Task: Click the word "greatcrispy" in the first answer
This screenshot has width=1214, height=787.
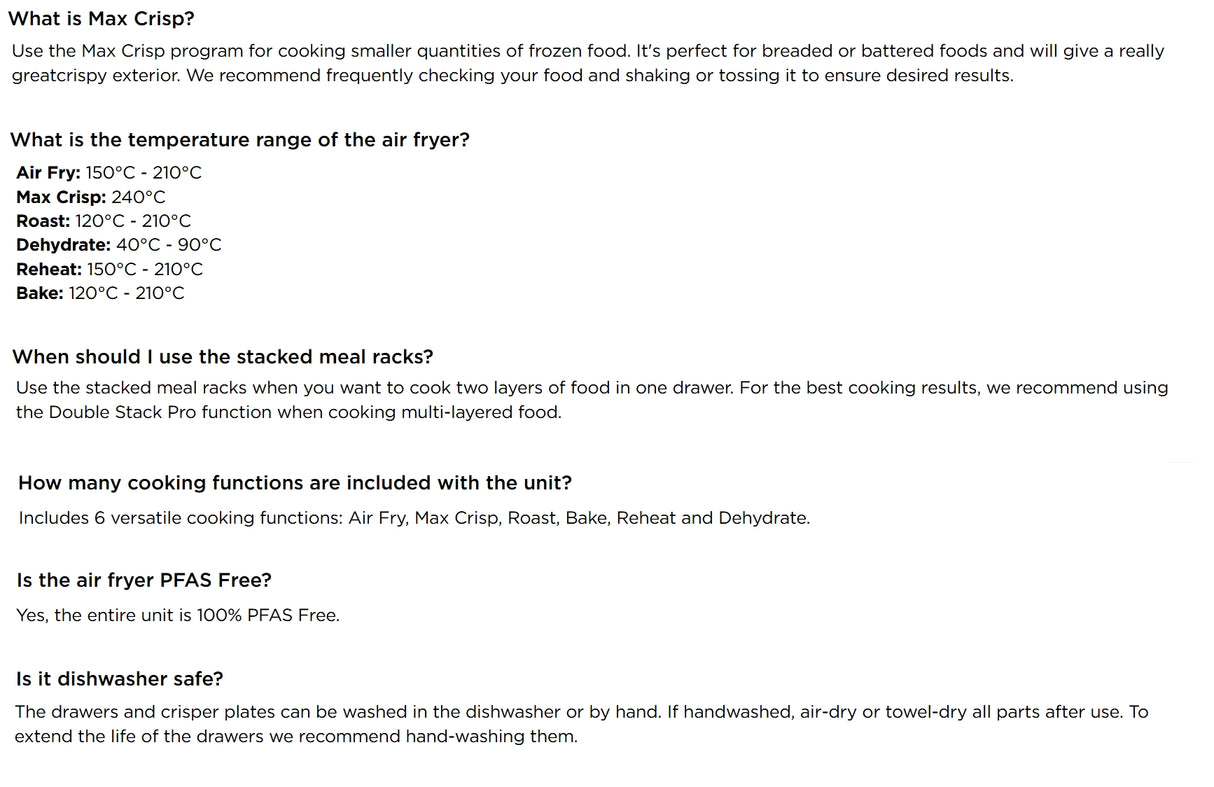Action: click(55, 76)
